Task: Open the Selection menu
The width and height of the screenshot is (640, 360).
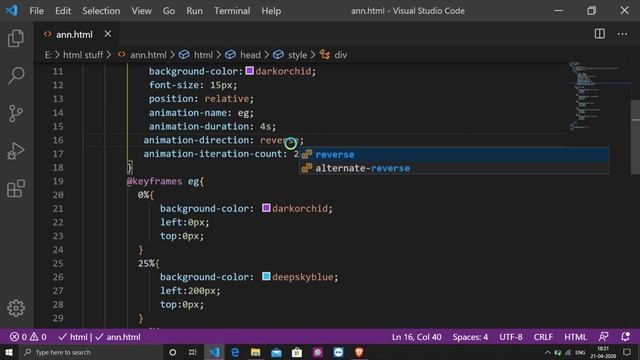Action: (x=101, y=11)
